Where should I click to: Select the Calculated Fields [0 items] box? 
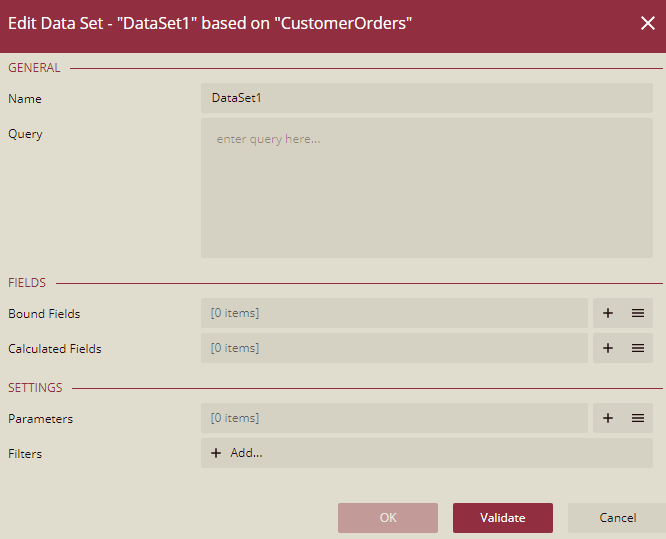coord(395,348)
